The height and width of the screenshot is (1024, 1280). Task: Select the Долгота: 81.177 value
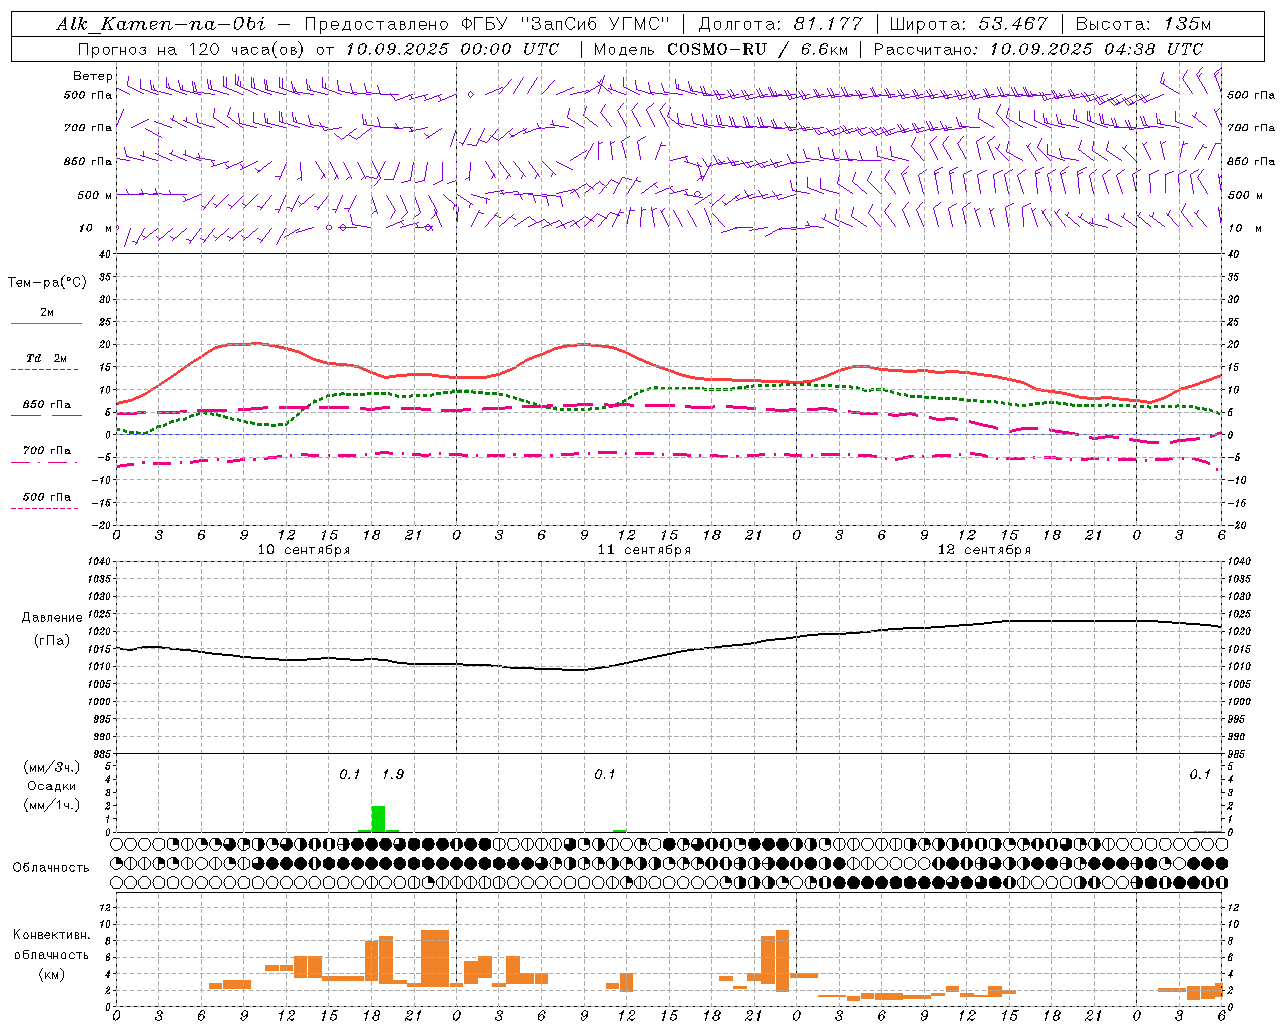[x=780, y=24]
